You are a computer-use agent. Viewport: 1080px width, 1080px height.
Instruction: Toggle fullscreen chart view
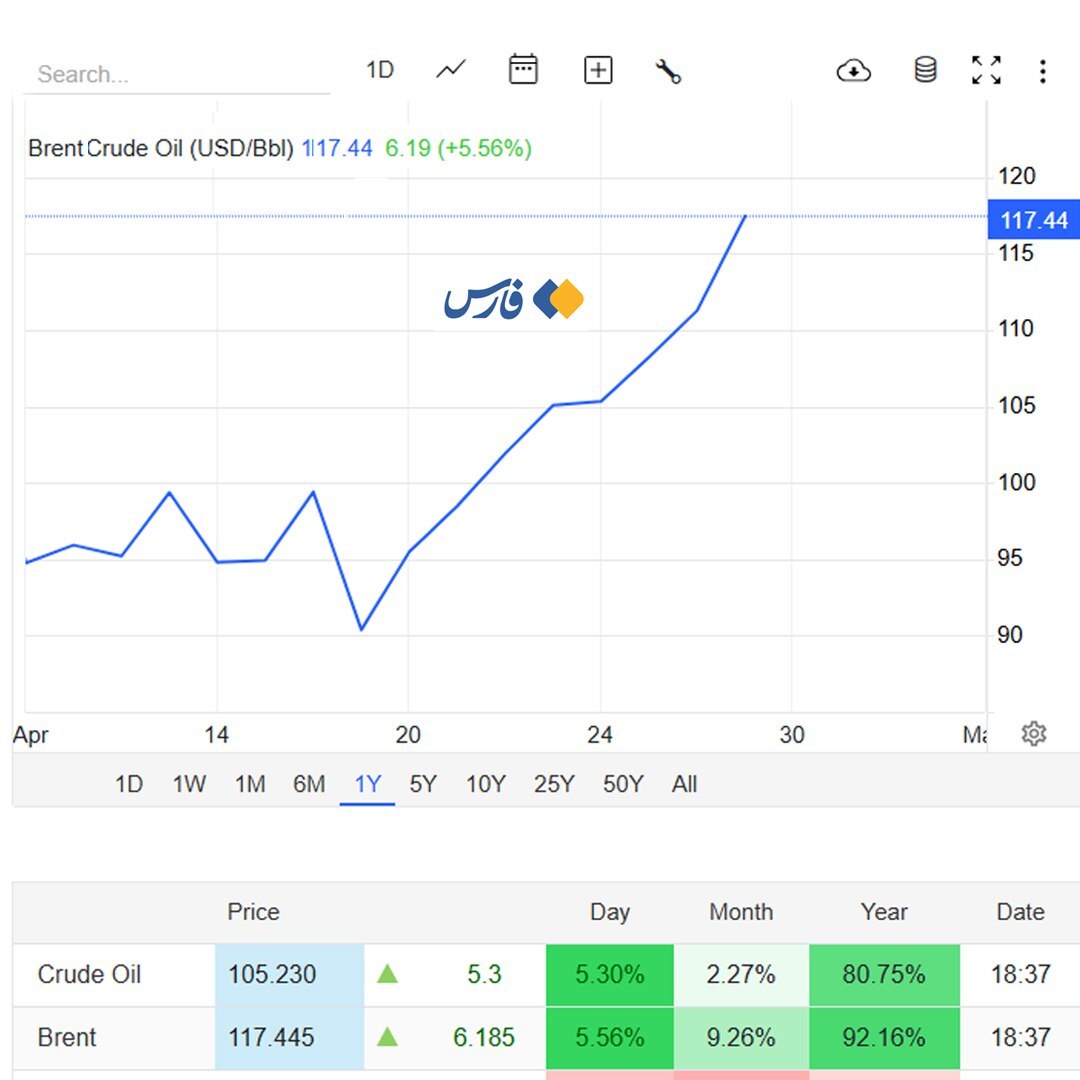coord(986,70)
